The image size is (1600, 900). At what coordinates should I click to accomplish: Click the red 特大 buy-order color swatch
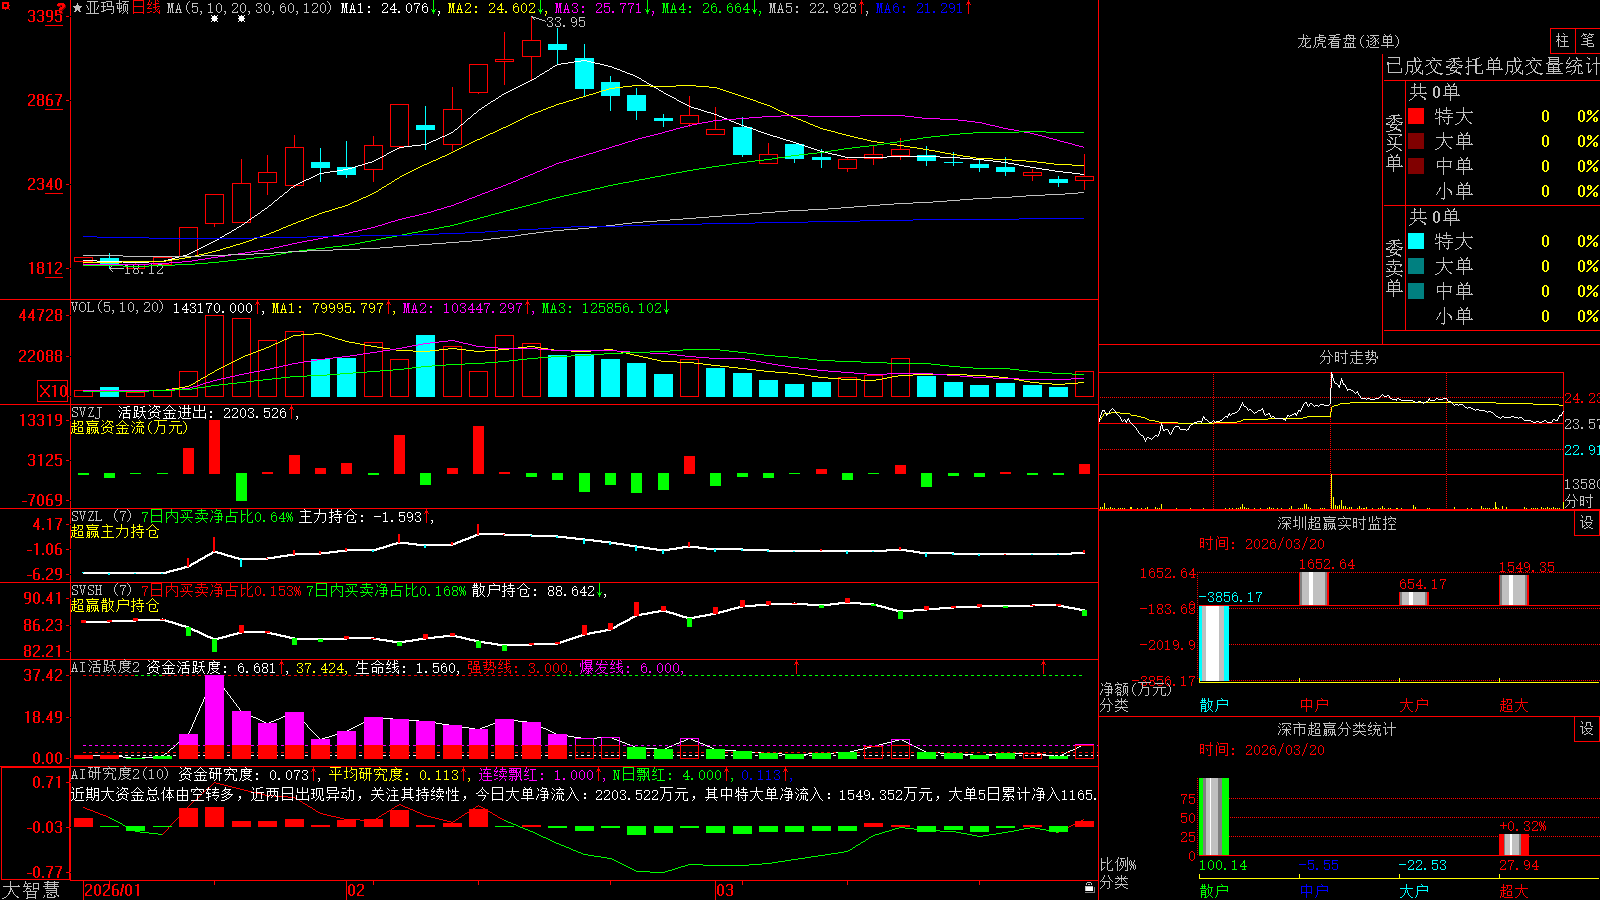[1416, 116]
